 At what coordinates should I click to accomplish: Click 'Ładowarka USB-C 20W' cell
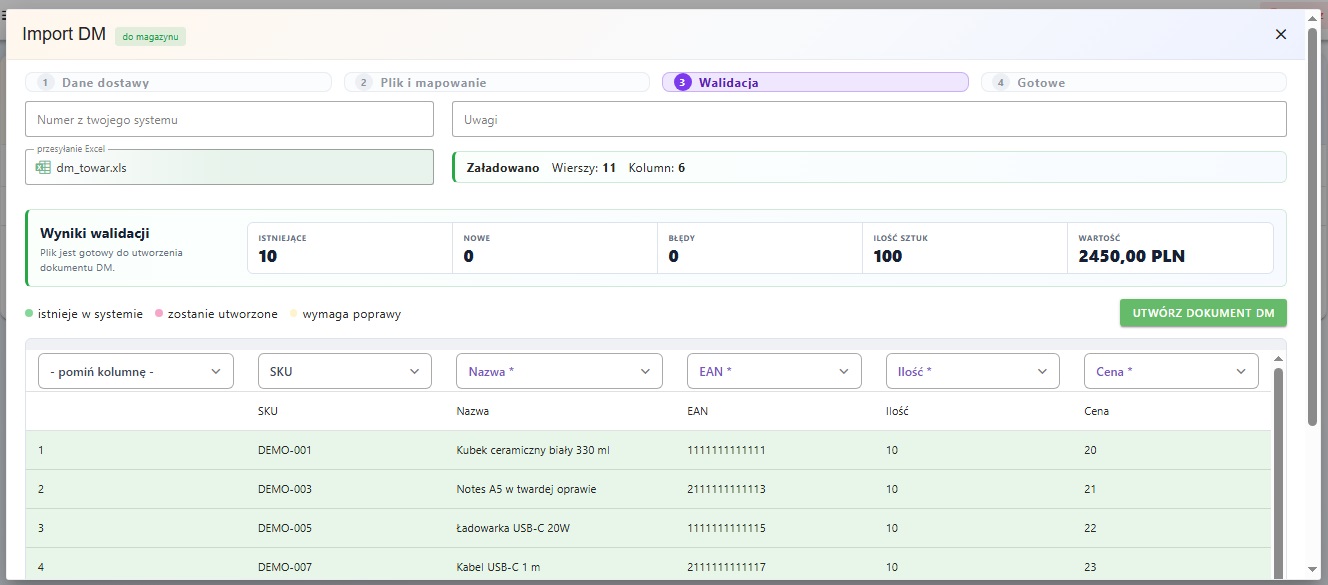pyautogui.click(x=513, y=528)
